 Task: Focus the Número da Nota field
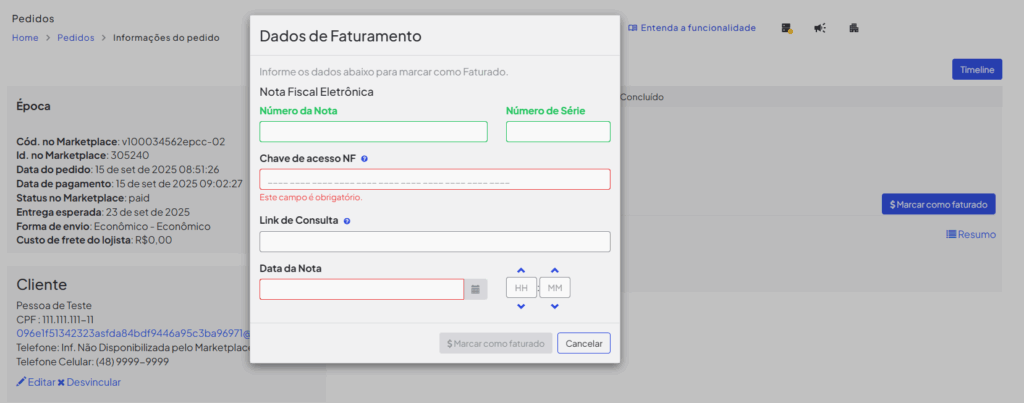(x=374, y=132)
